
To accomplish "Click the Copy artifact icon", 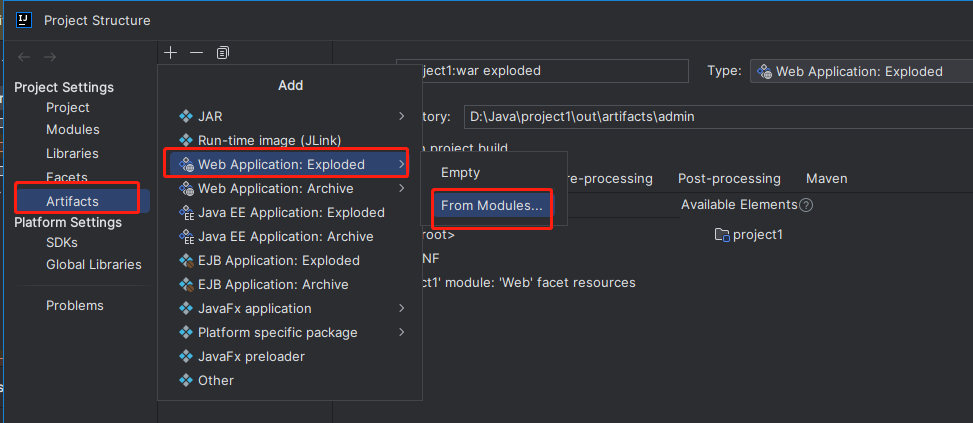I will click(222, 52).
